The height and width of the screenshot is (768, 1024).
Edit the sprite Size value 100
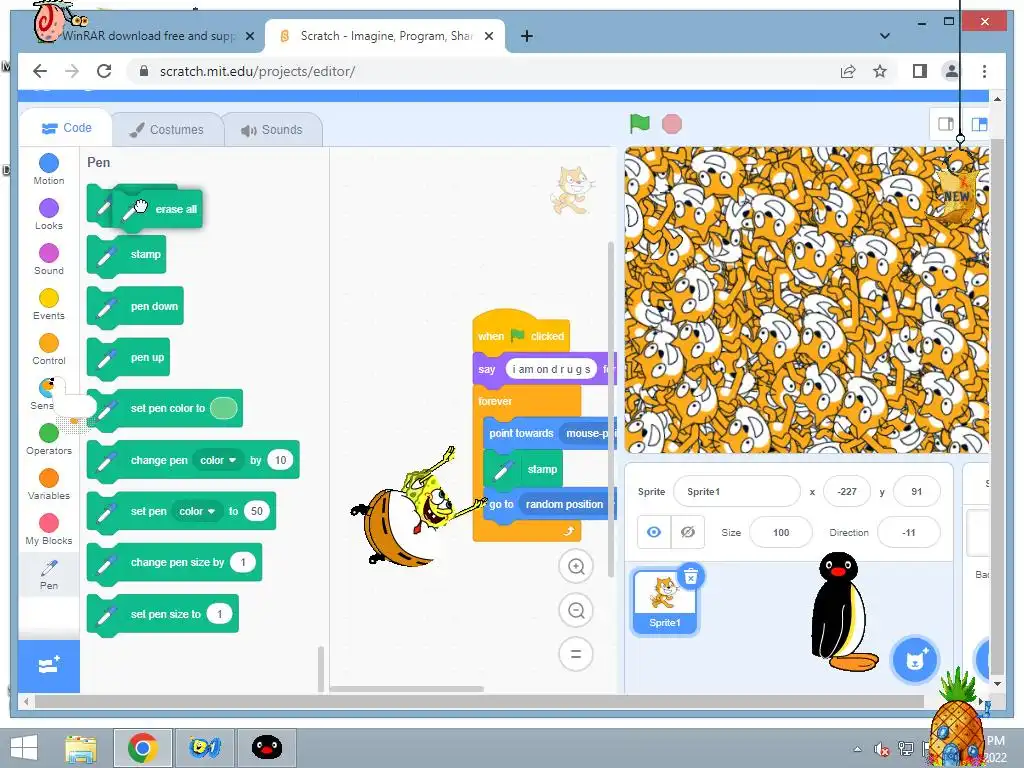tap(781, 532)
